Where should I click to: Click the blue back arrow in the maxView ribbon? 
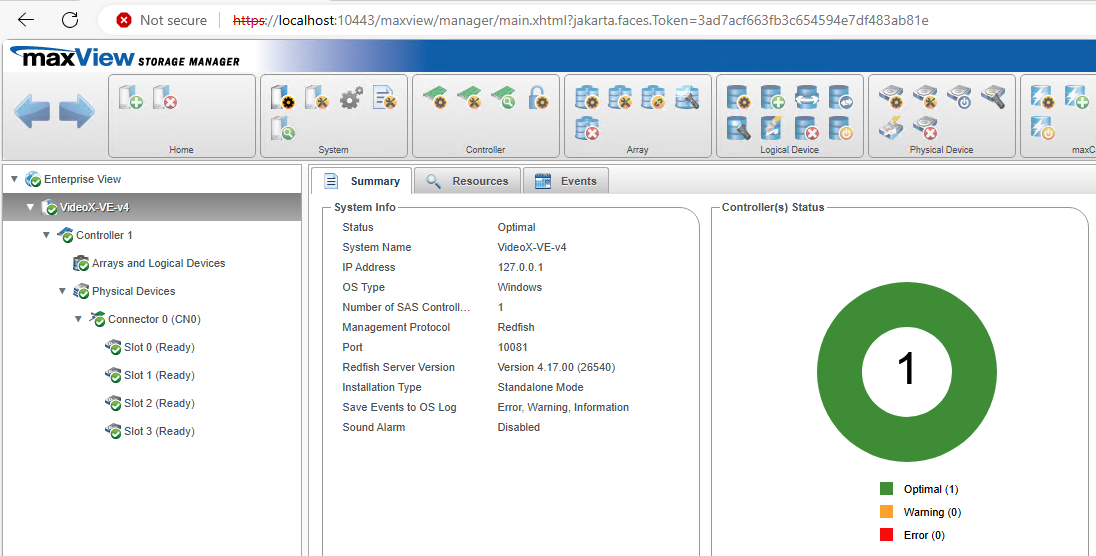[x=32, y=111]
